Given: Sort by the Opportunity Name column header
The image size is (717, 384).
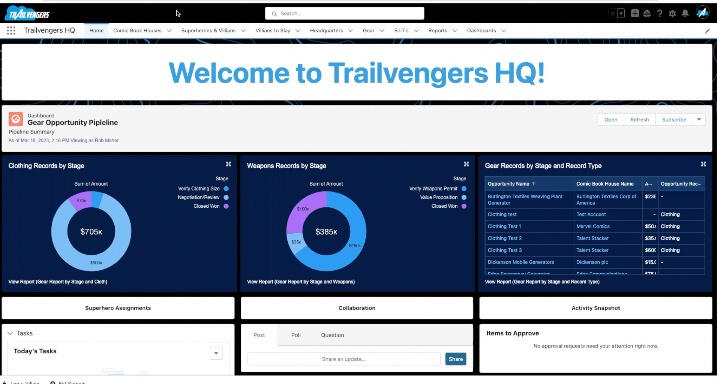Looking at the screenshot, I should pyautogui.click(x=511, y=184).
